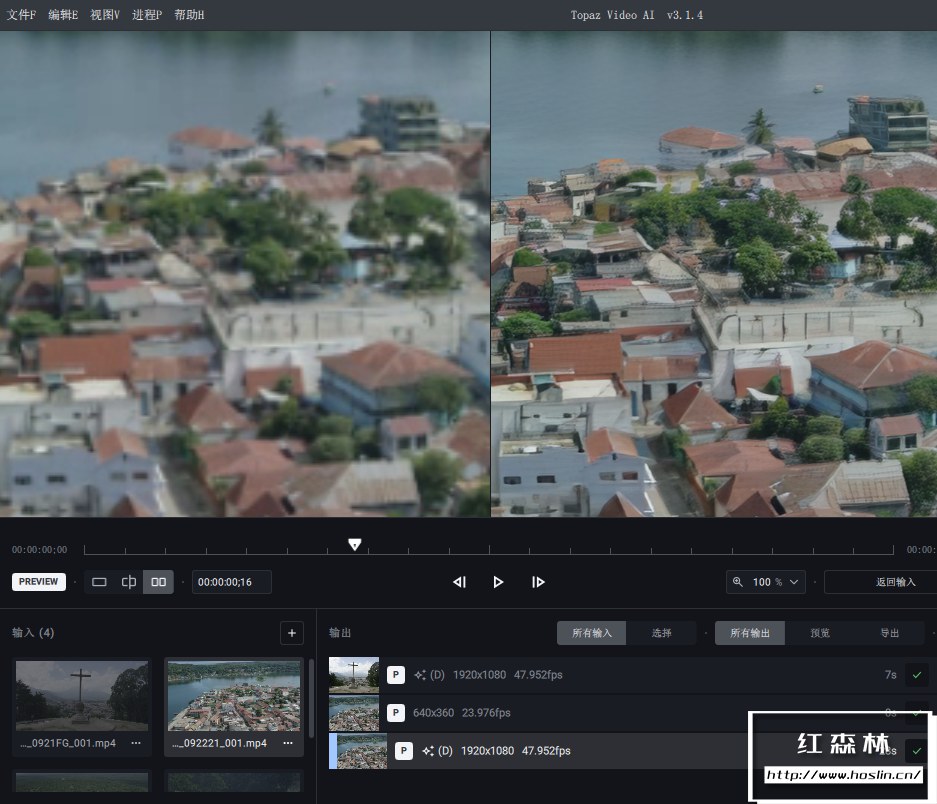Click the PREVIEW button

point(39,582)
